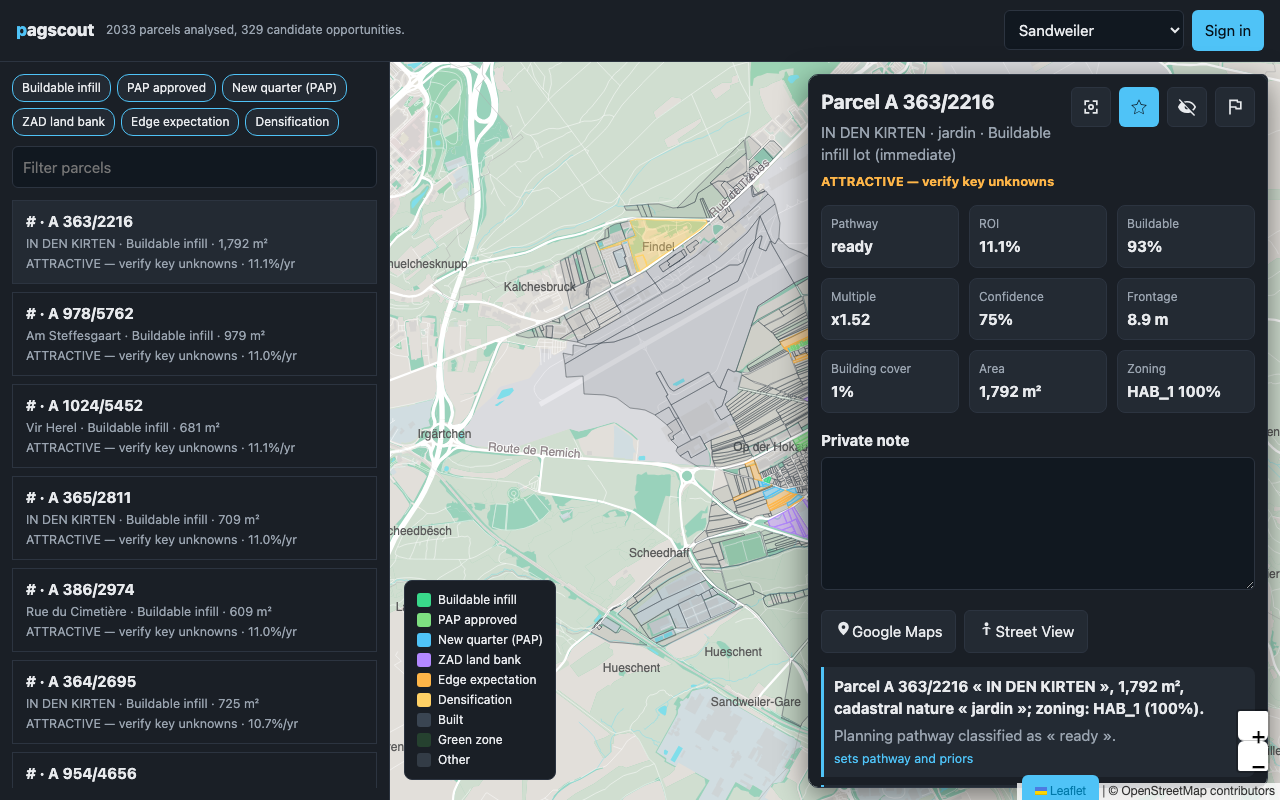Screen dimensions: 1280x800
Task: Open parcel in Google Maps
Action: click(x=888, y=631)
